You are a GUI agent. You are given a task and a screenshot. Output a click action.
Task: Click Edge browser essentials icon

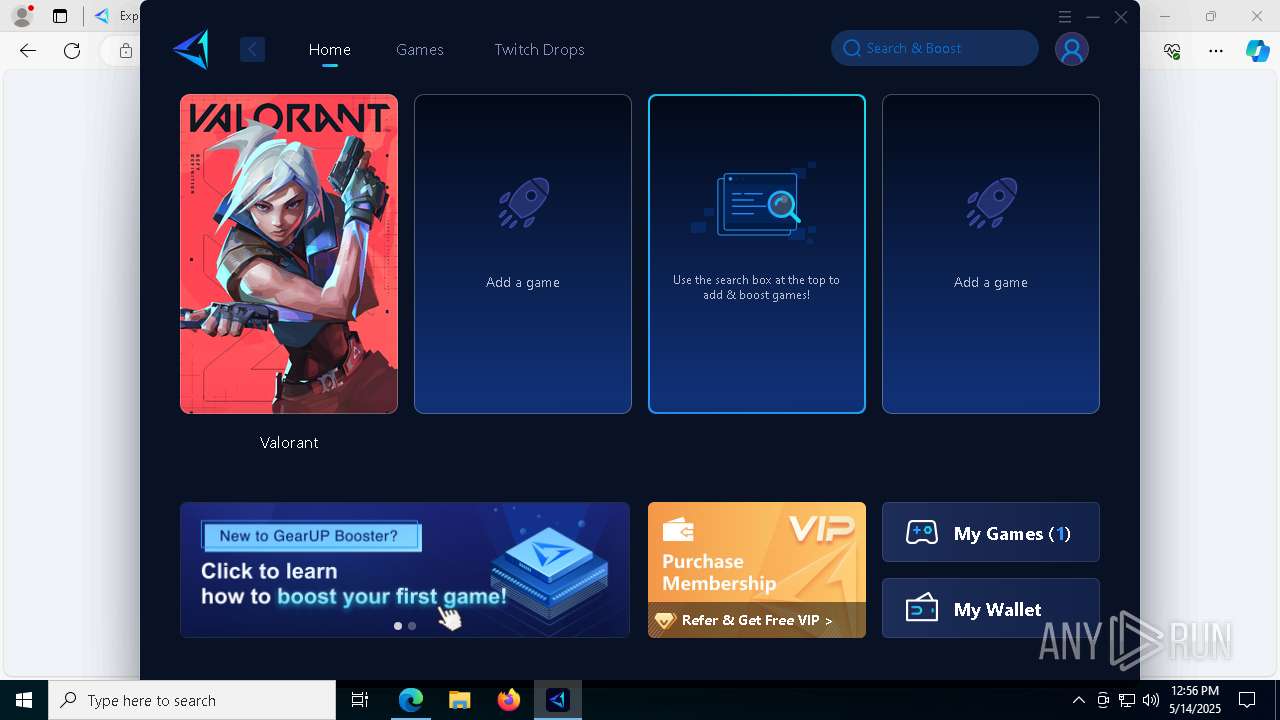pos(1172,51)
